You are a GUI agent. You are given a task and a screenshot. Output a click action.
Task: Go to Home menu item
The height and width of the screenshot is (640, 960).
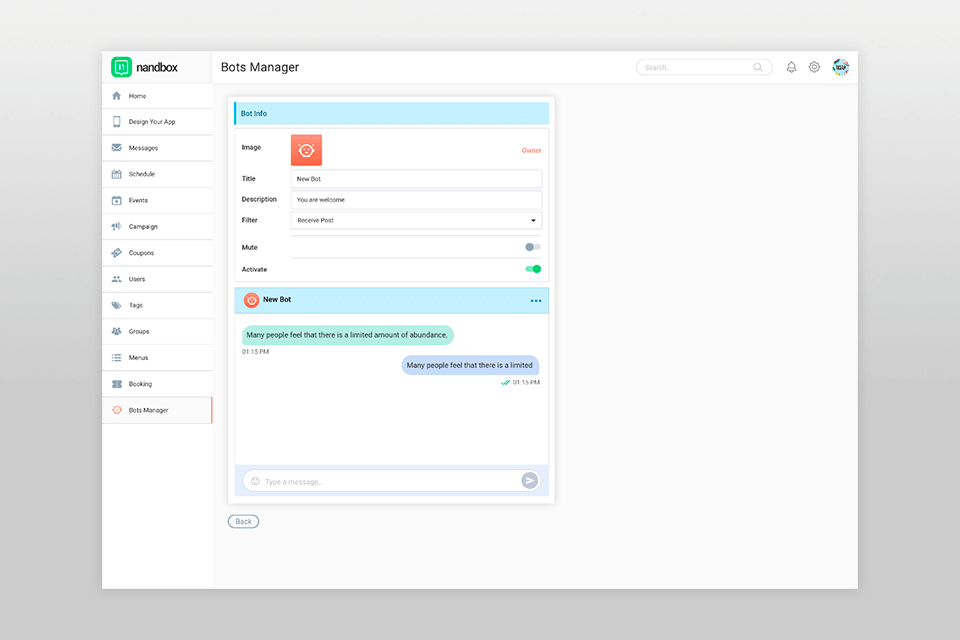(x=157, y=96)
